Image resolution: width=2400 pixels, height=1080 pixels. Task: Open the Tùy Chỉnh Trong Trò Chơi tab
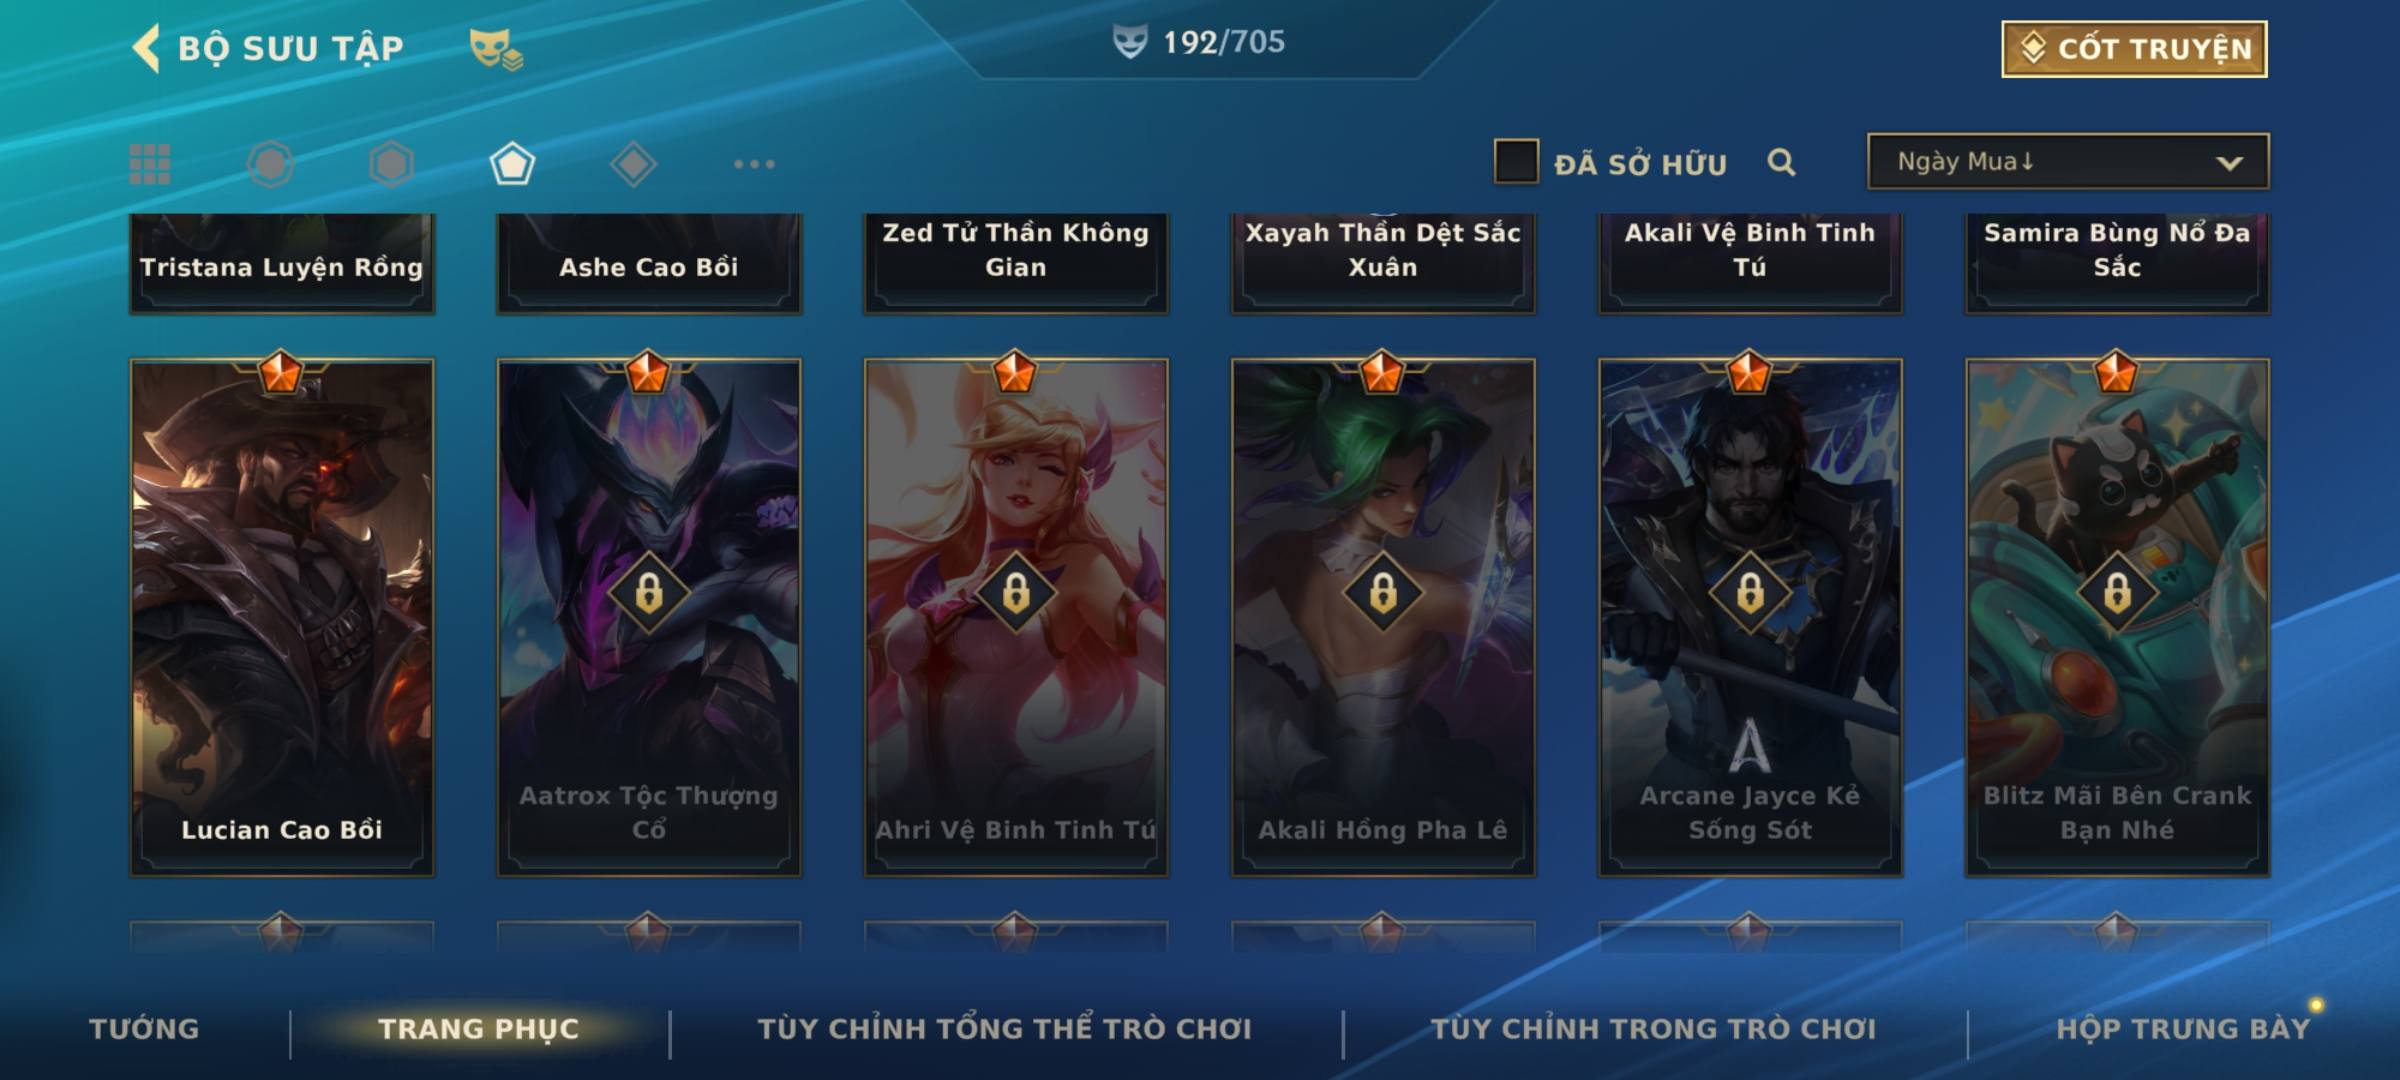[x=1653, y=1028]
